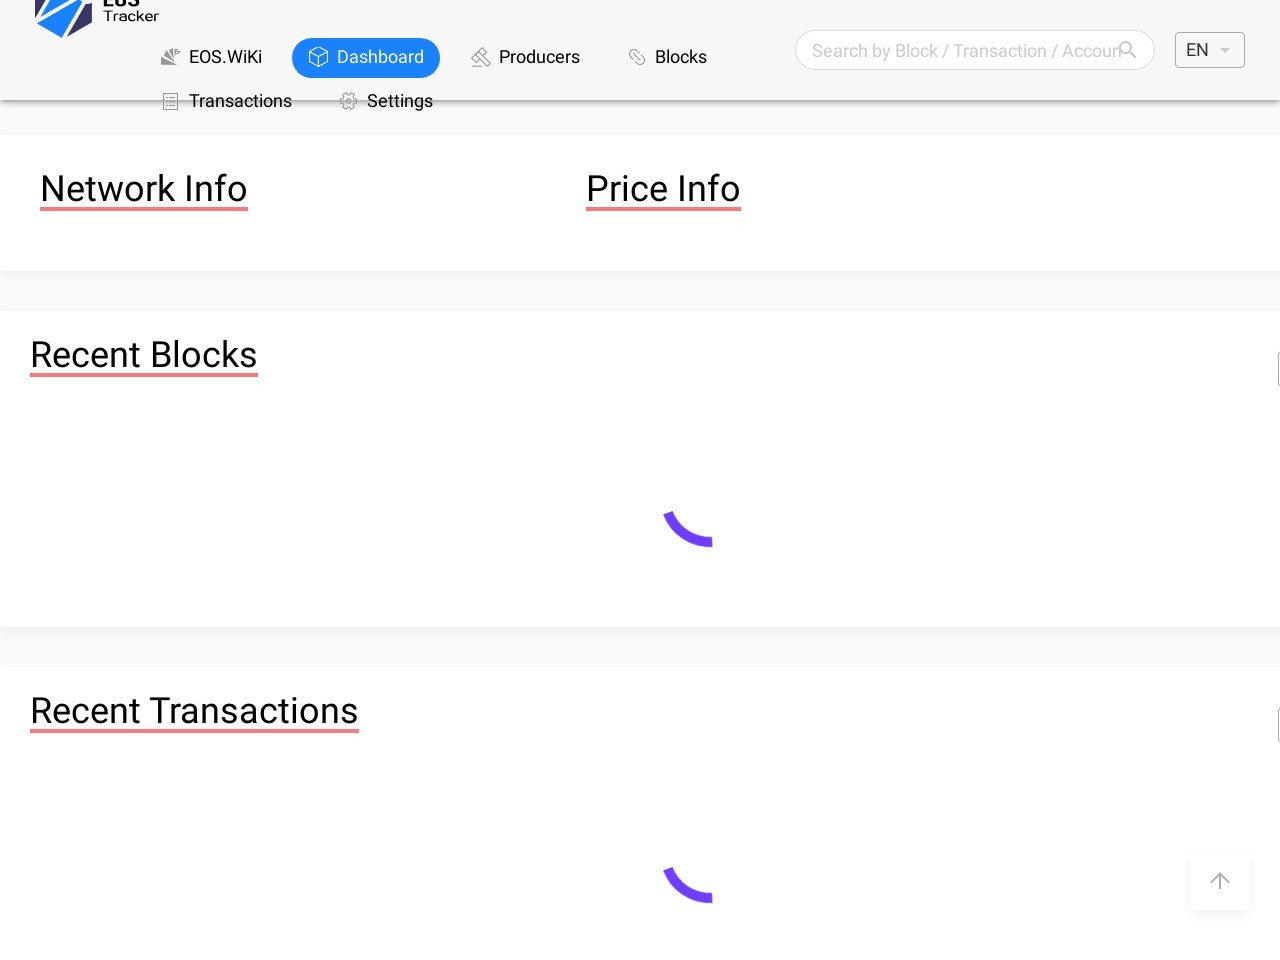Viewport: 1280px width, 960px height.
Task: Click the Price Info heading
Action: (x=663, y=189)
